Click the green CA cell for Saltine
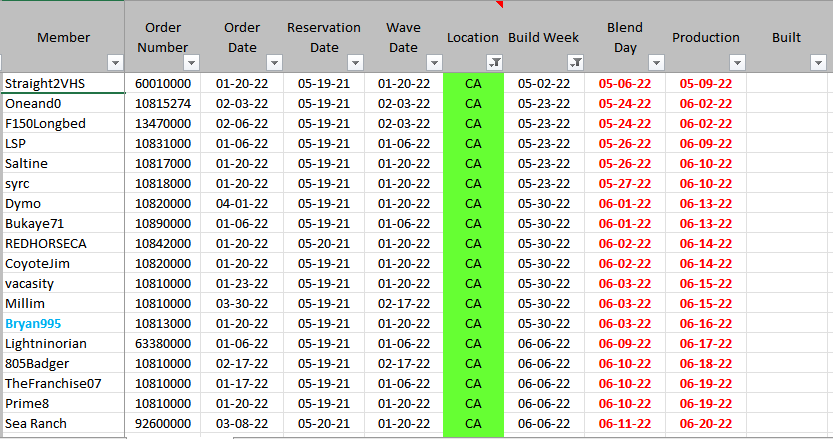This screenshot has height=439, width=833. coord(473,163)
